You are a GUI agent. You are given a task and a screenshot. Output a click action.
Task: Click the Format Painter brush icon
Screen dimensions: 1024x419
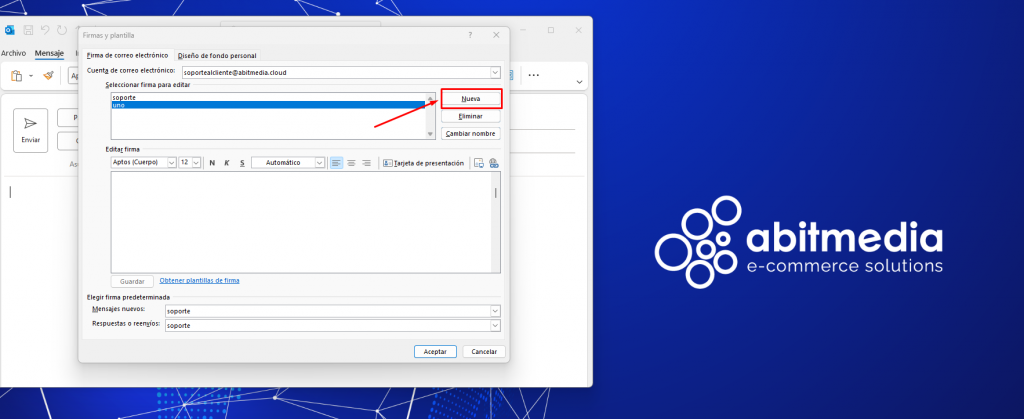click(x=47, y=75)
